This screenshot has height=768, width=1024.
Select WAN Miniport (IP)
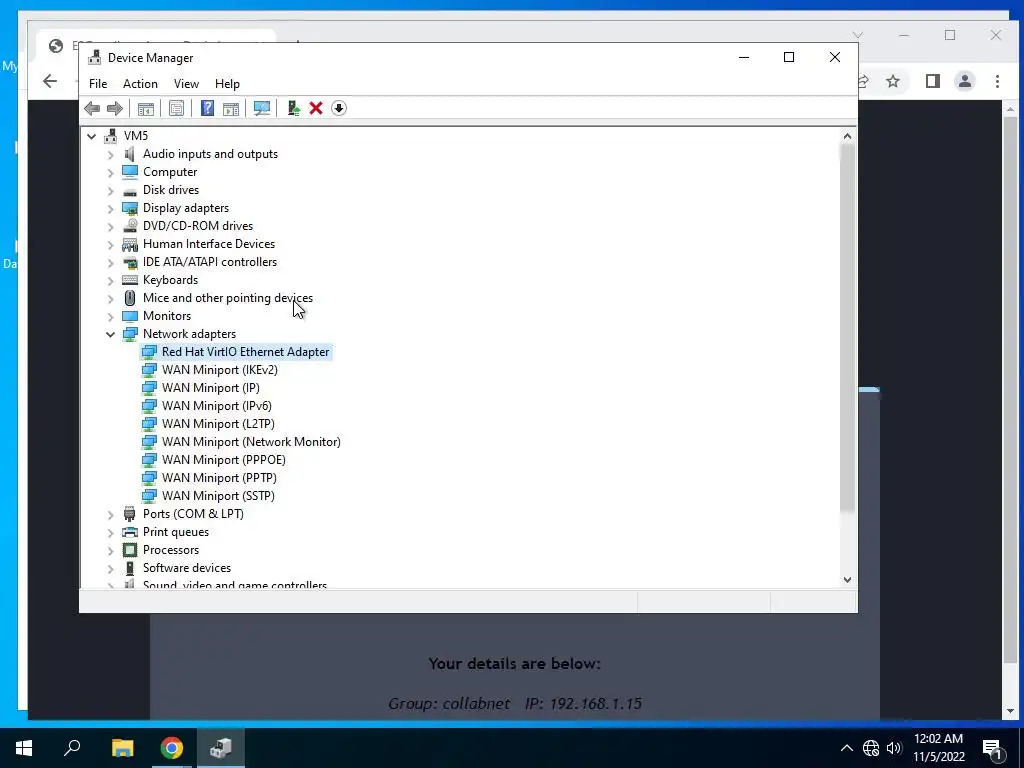pyautogui.click(x=210, y=388)
